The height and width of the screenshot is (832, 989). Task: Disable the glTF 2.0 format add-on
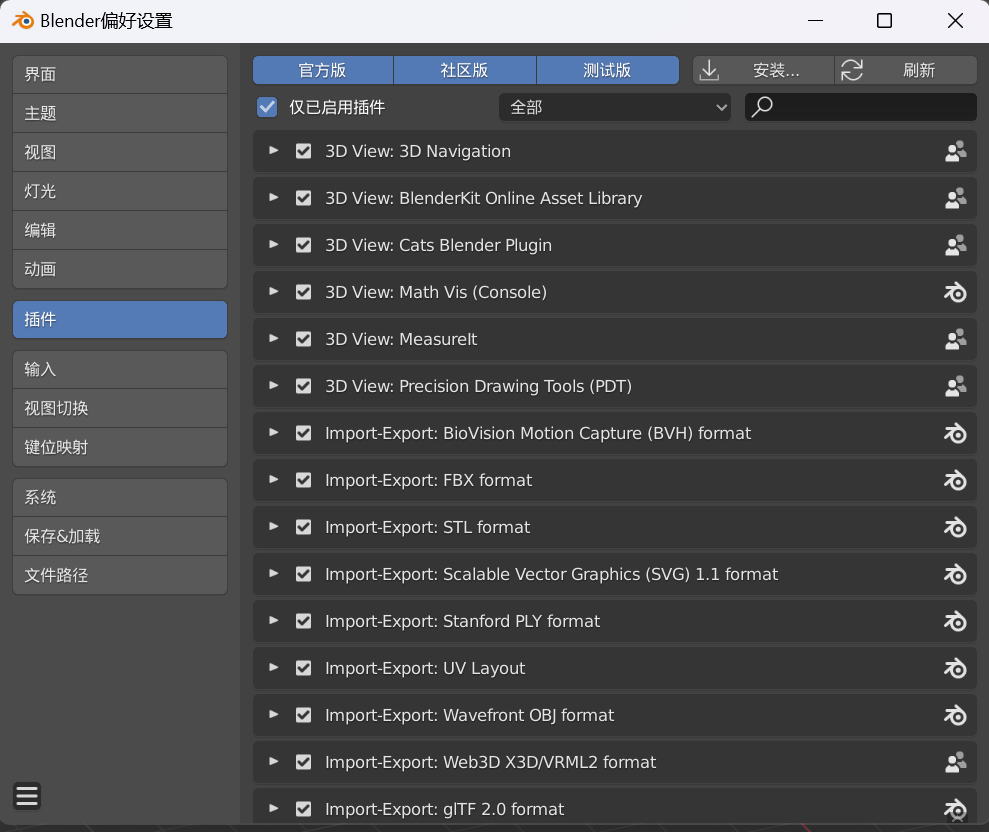(x=303, y=809)
